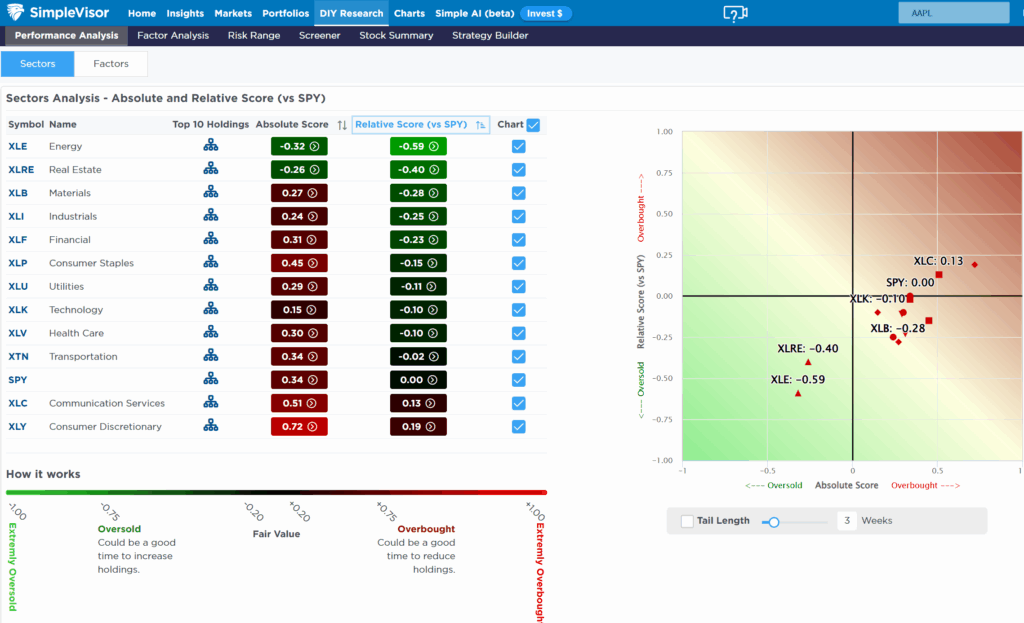Show Health Care XLV holdings icon
The height and width of the screenshot is (623, 1024).
click(210, 332)
